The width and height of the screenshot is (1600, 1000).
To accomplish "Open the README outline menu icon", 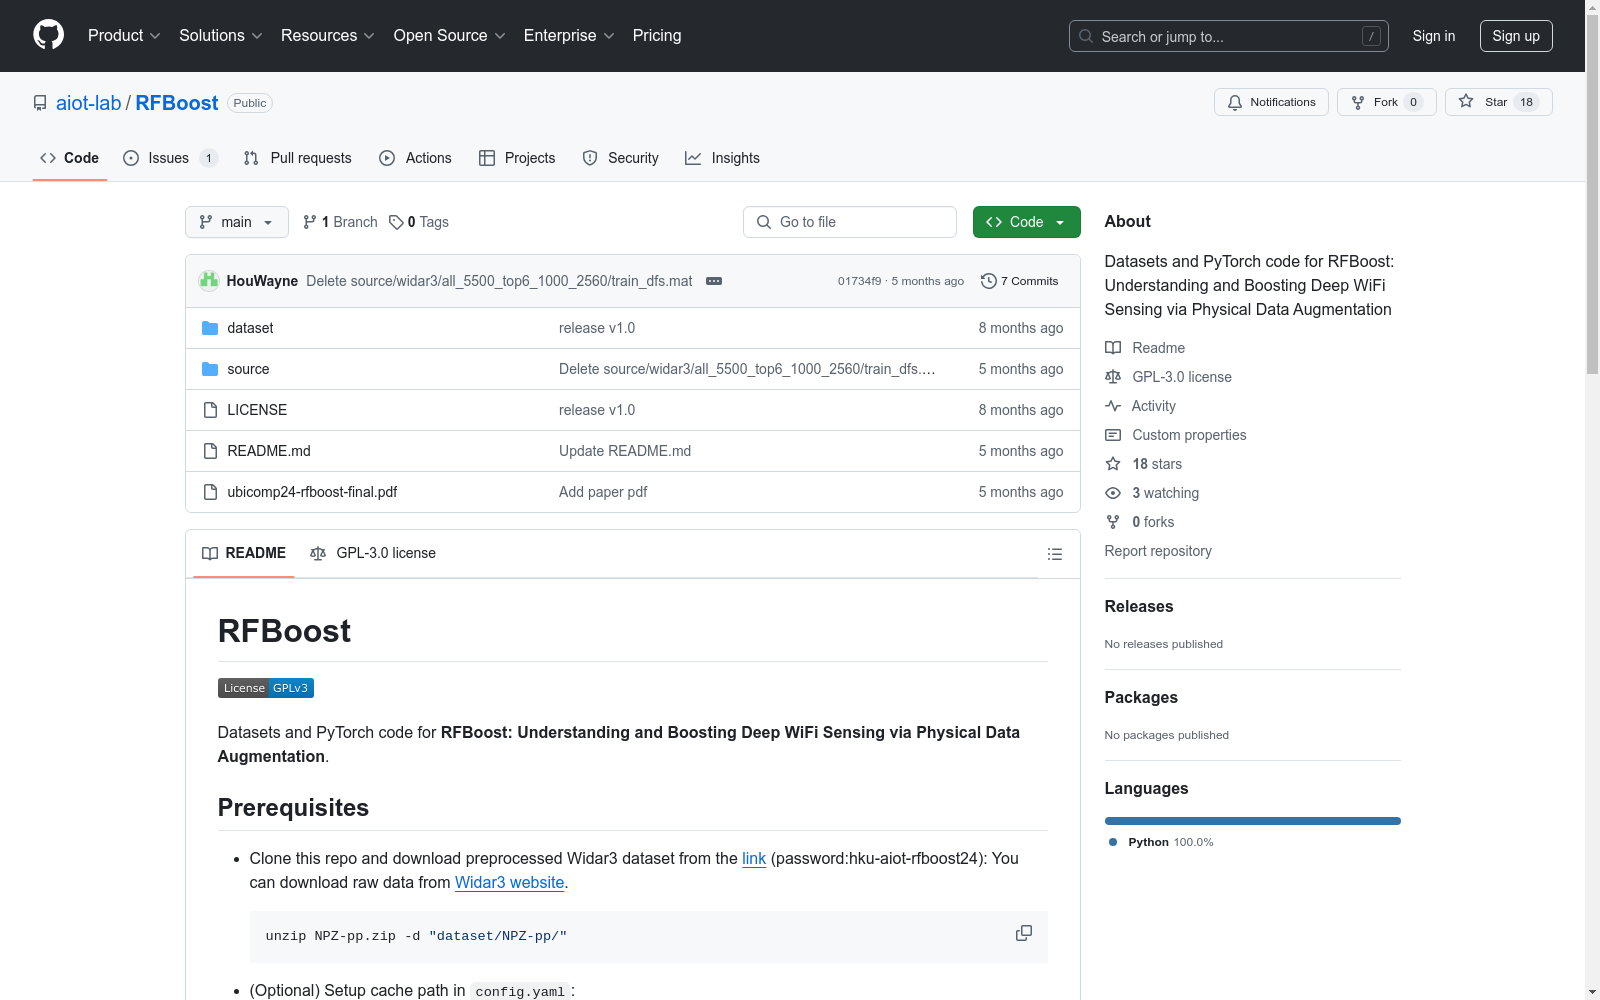I will click(1054, 554).
